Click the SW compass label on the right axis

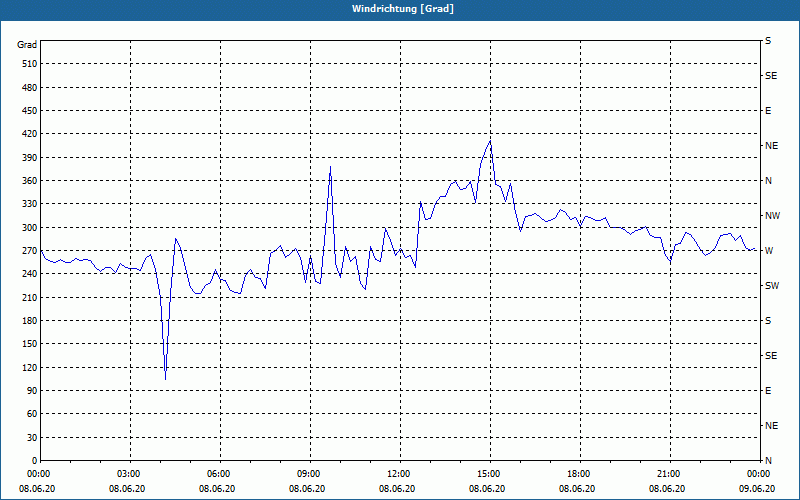[772, 286]
